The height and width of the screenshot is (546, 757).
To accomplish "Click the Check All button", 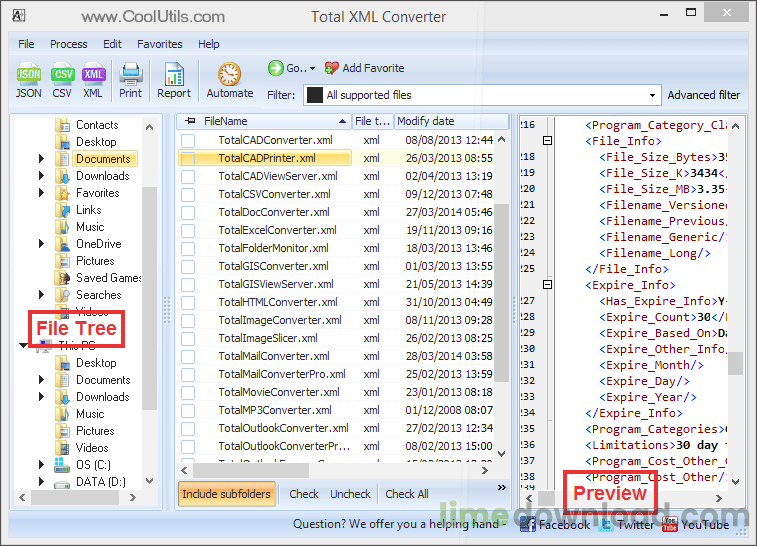I will 407,494.
